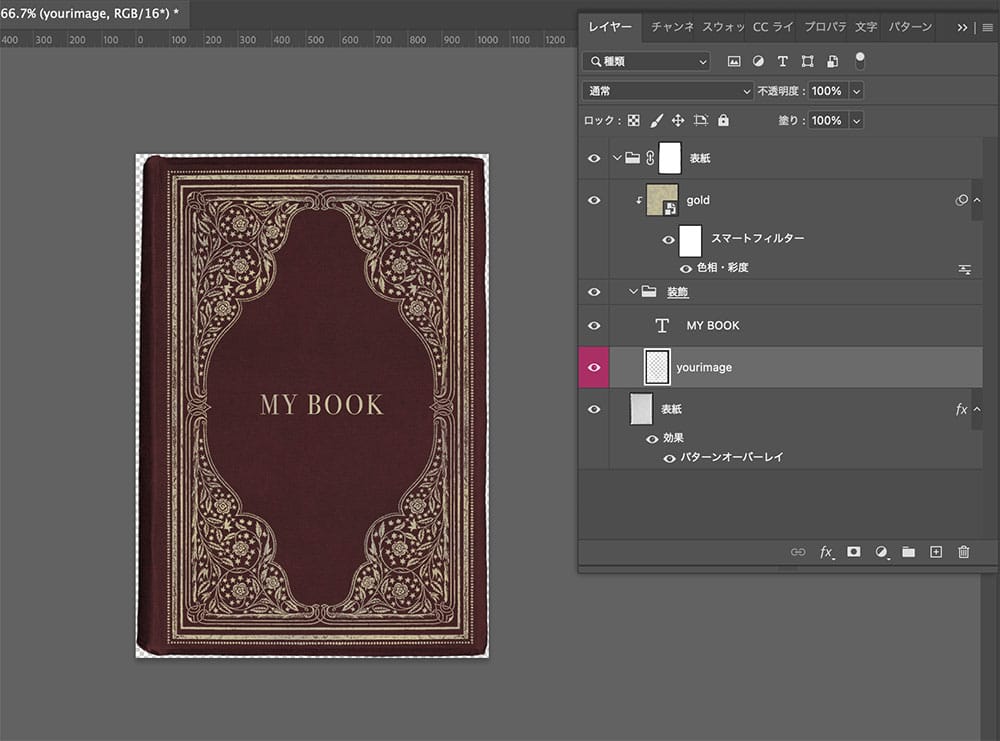Add a layer mask
This screenshot has height=741, width=1000.
(854, 552)
